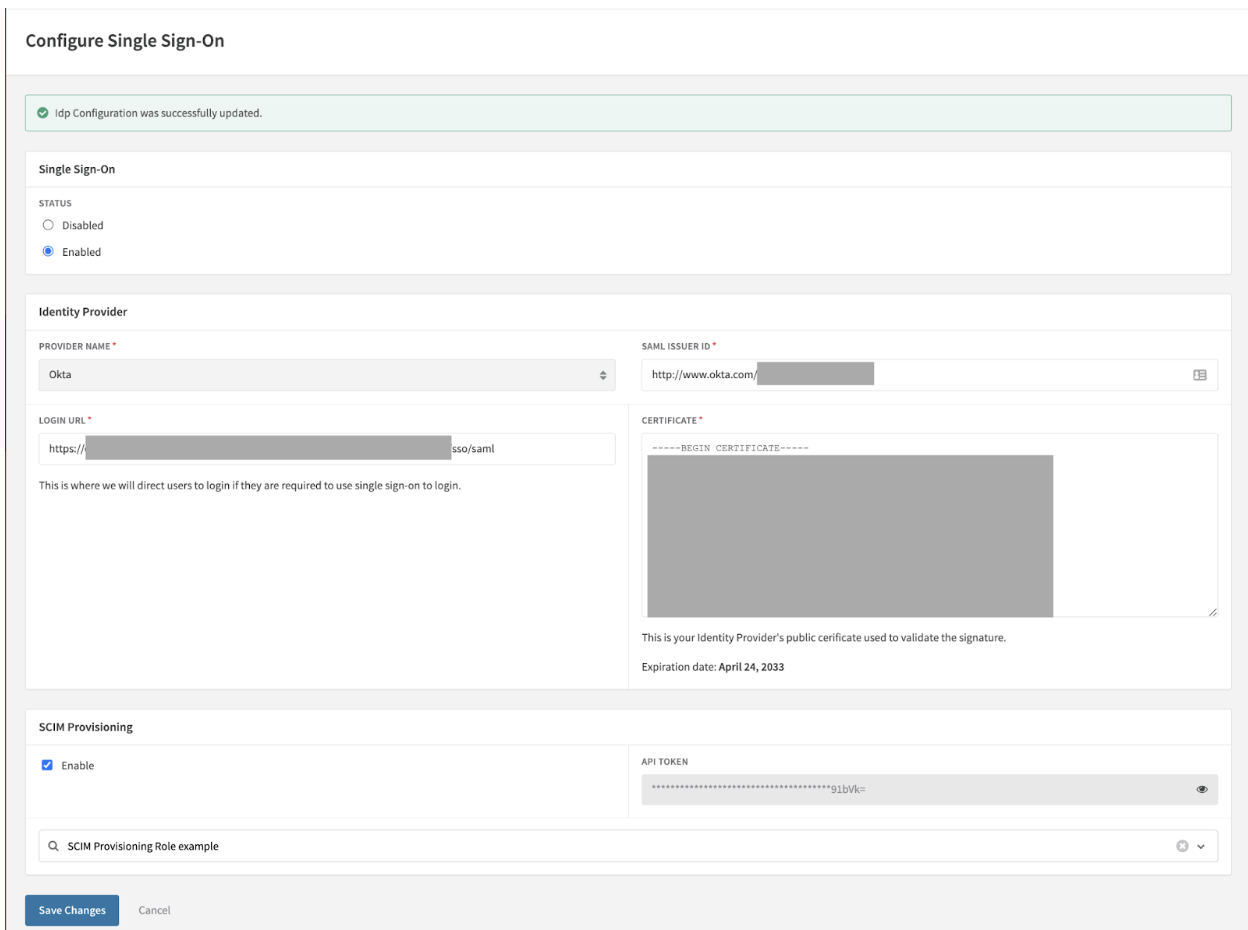Click the SCIM Provisioning Role example field
1248x930 pixels.
(x=628, y=846)
